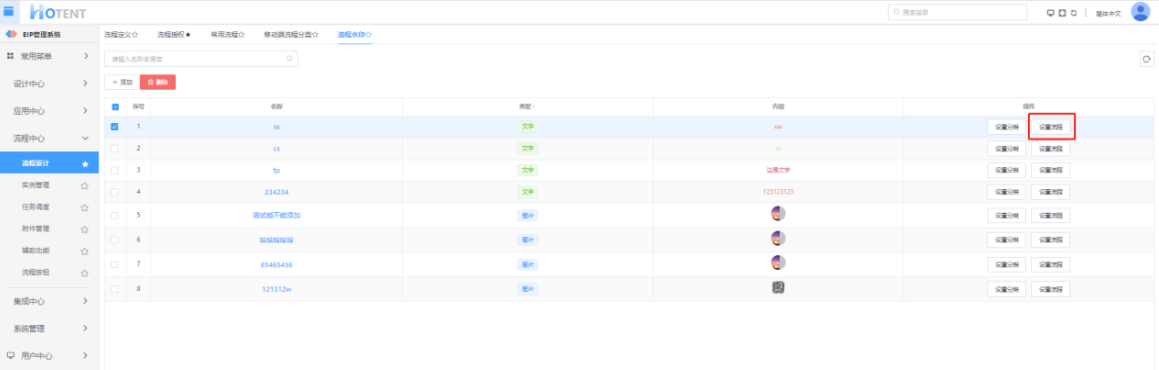Click the star icon beside 实例管理
1159x370 pixels.
click(84, 185)
